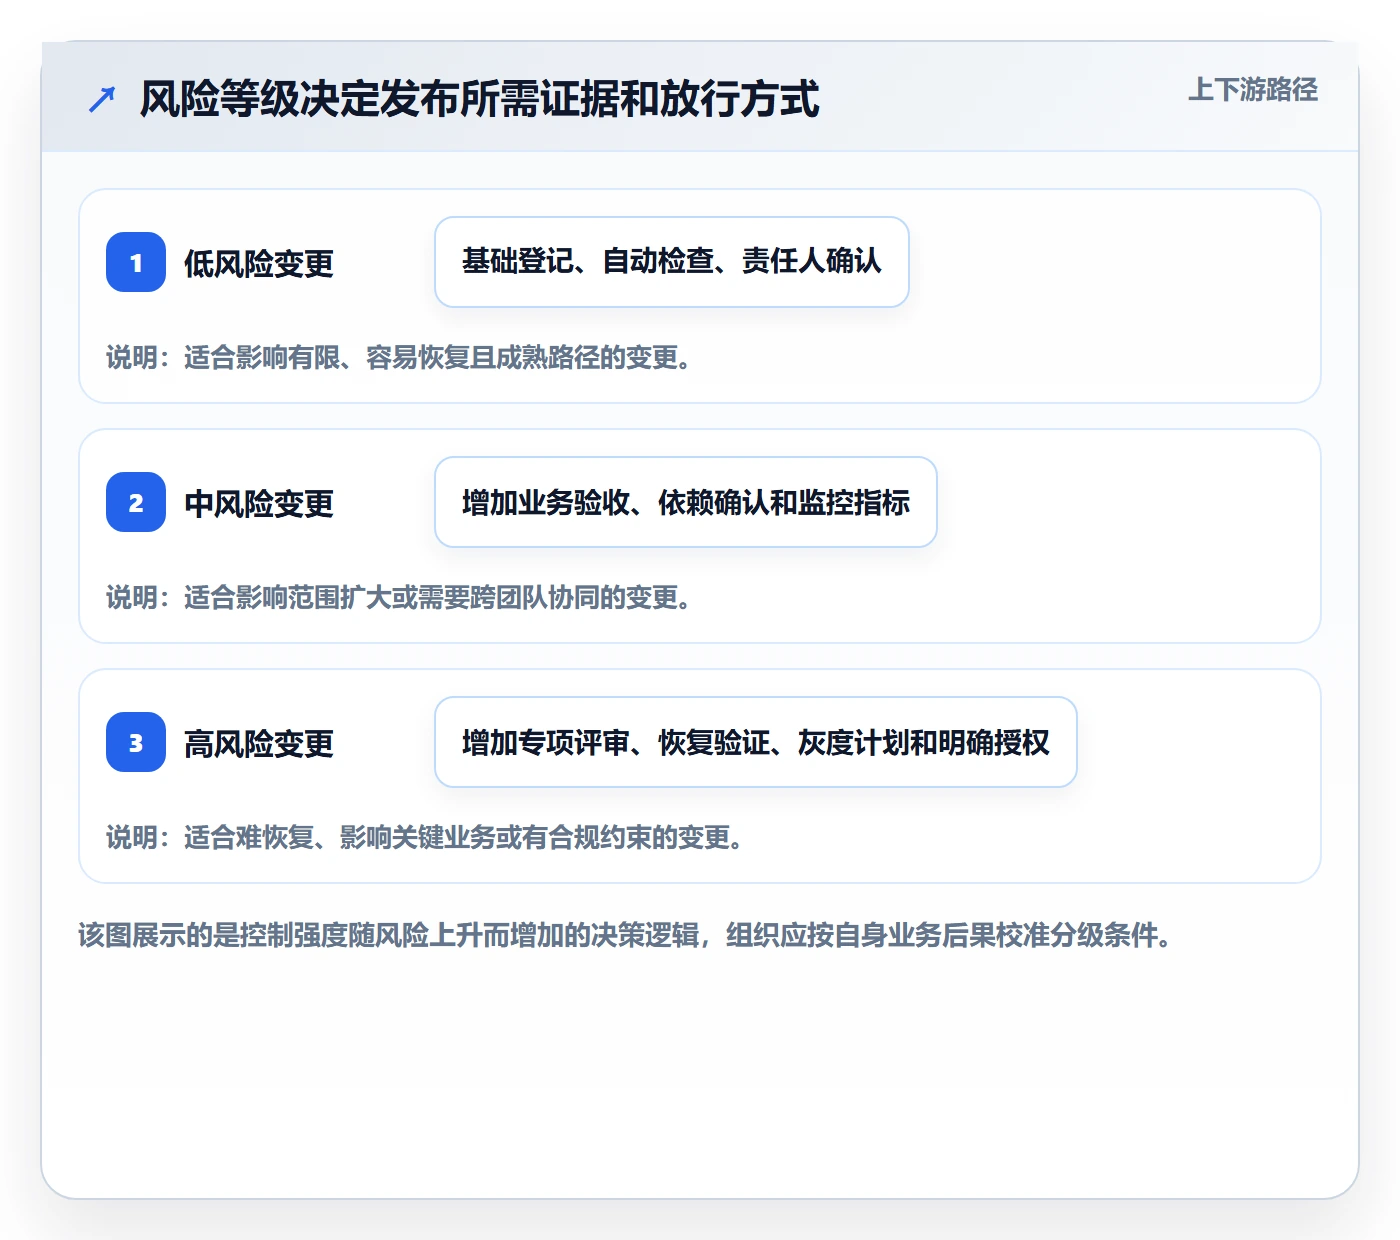This screenshot has height=1240, width=1400.
Task: Click the summary sentence starting 该图展示的是控制强度
Action: (x=625, y=935)
